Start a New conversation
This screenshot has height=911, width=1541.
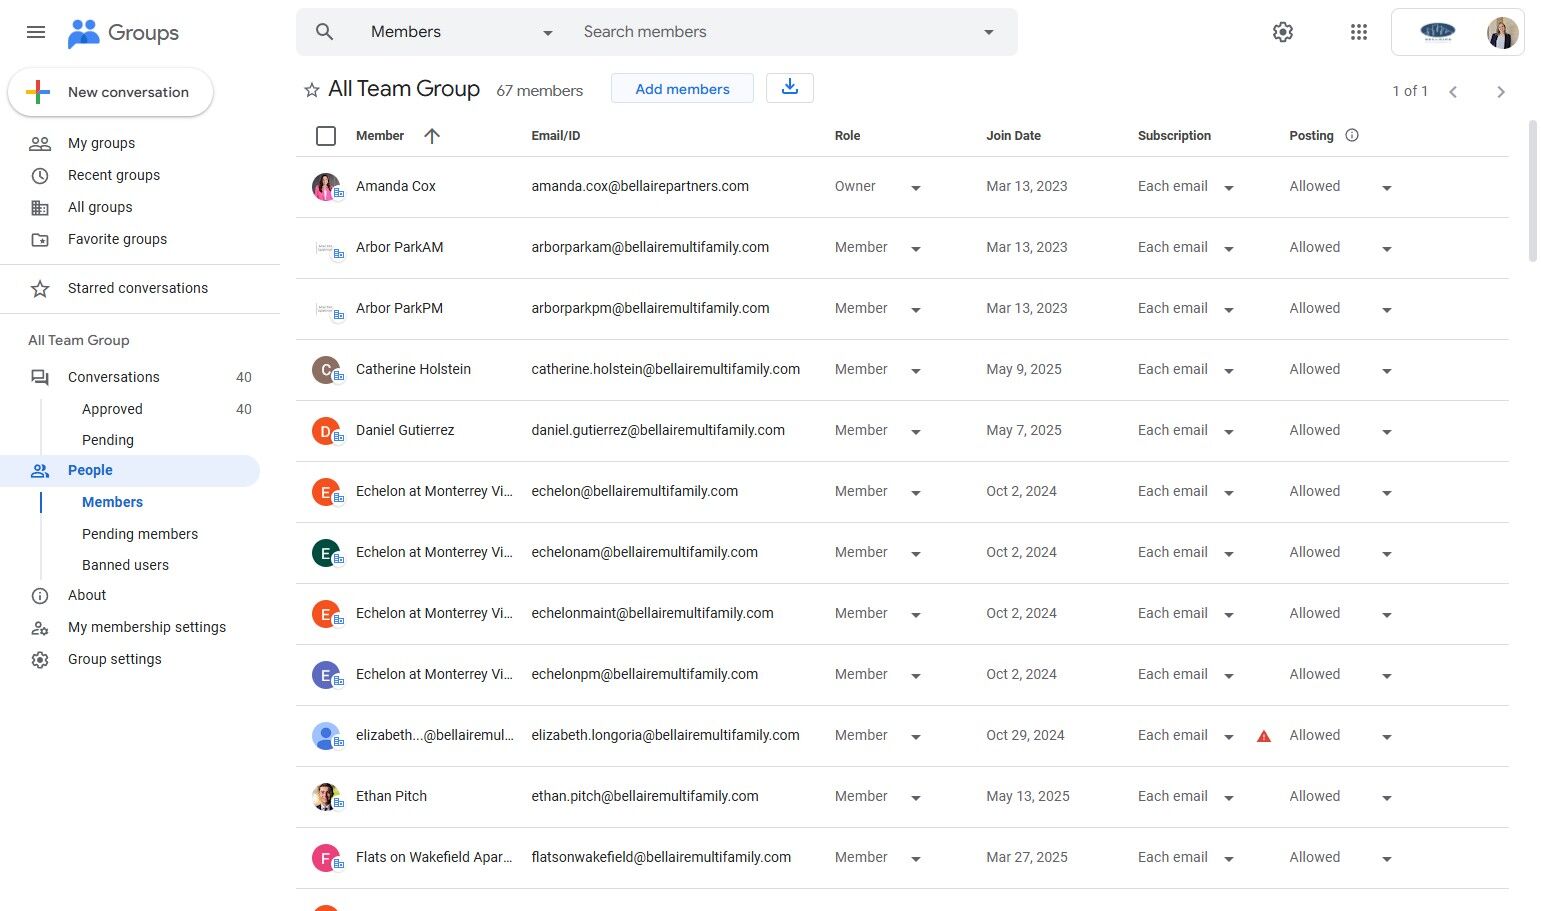point(110,92)
